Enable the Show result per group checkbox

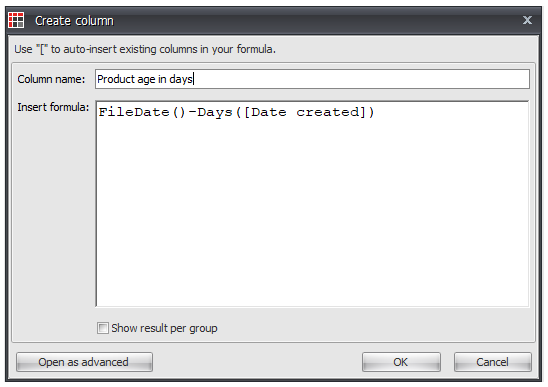[x=102, y=328]
